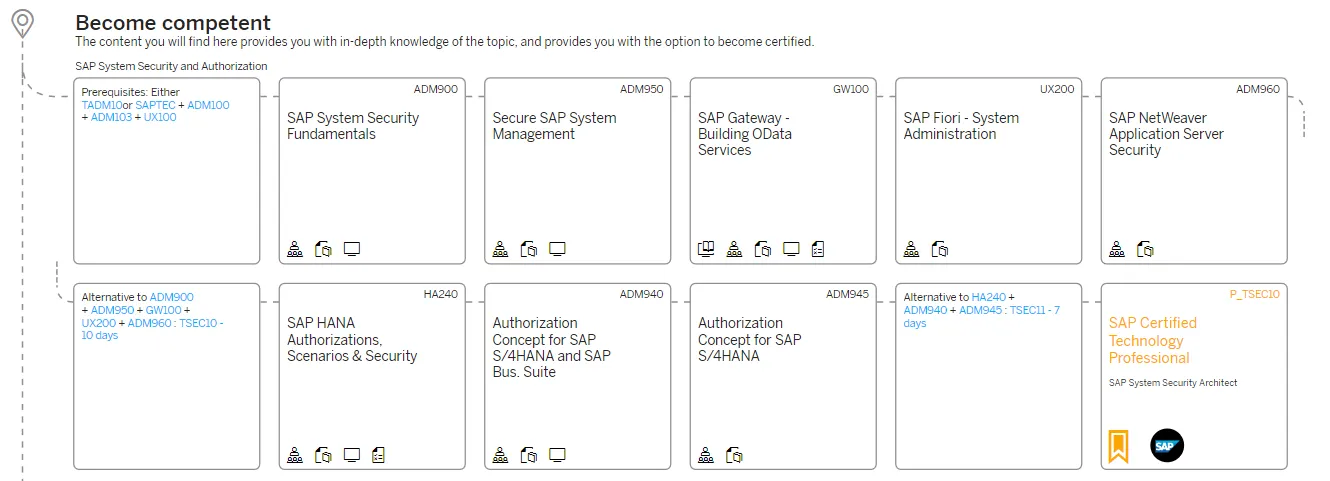Open SAP Fiori - System Administration course

[961, 126]
